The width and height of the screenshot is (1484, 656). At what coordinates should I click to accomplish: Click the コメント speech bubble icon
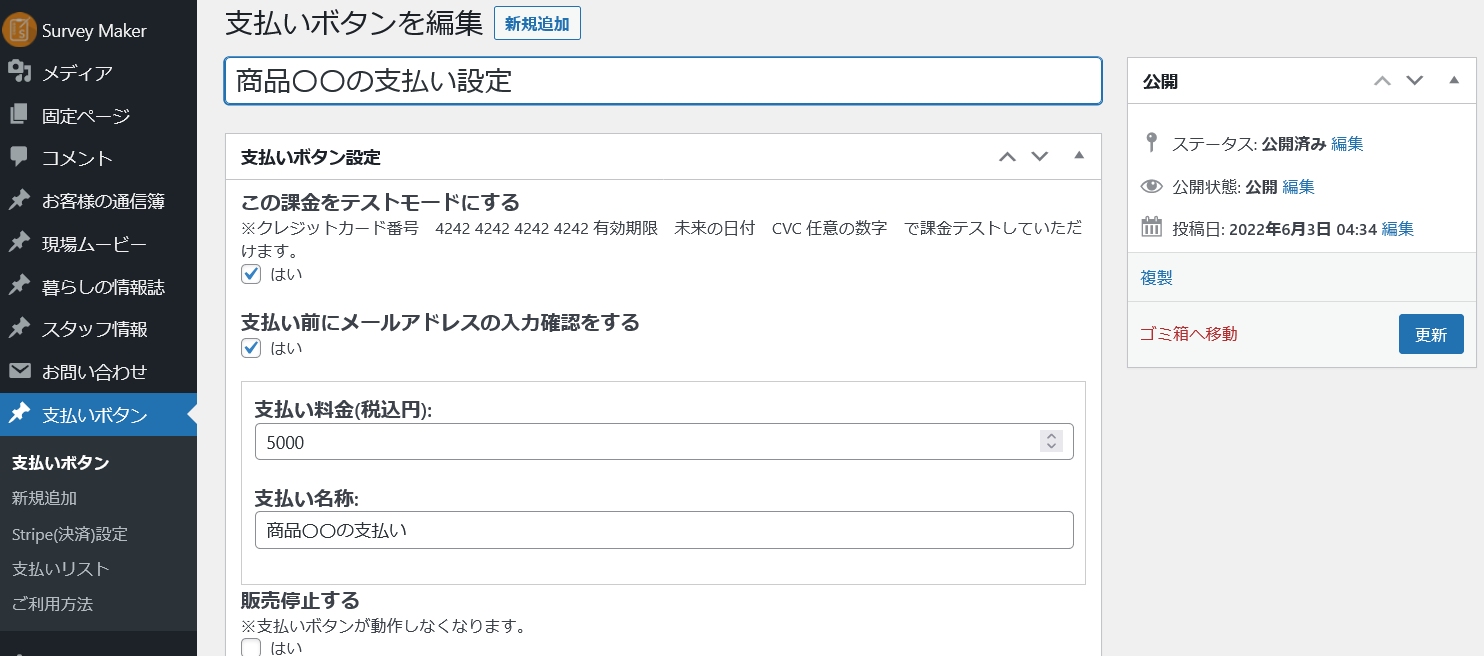coord(19,158)
